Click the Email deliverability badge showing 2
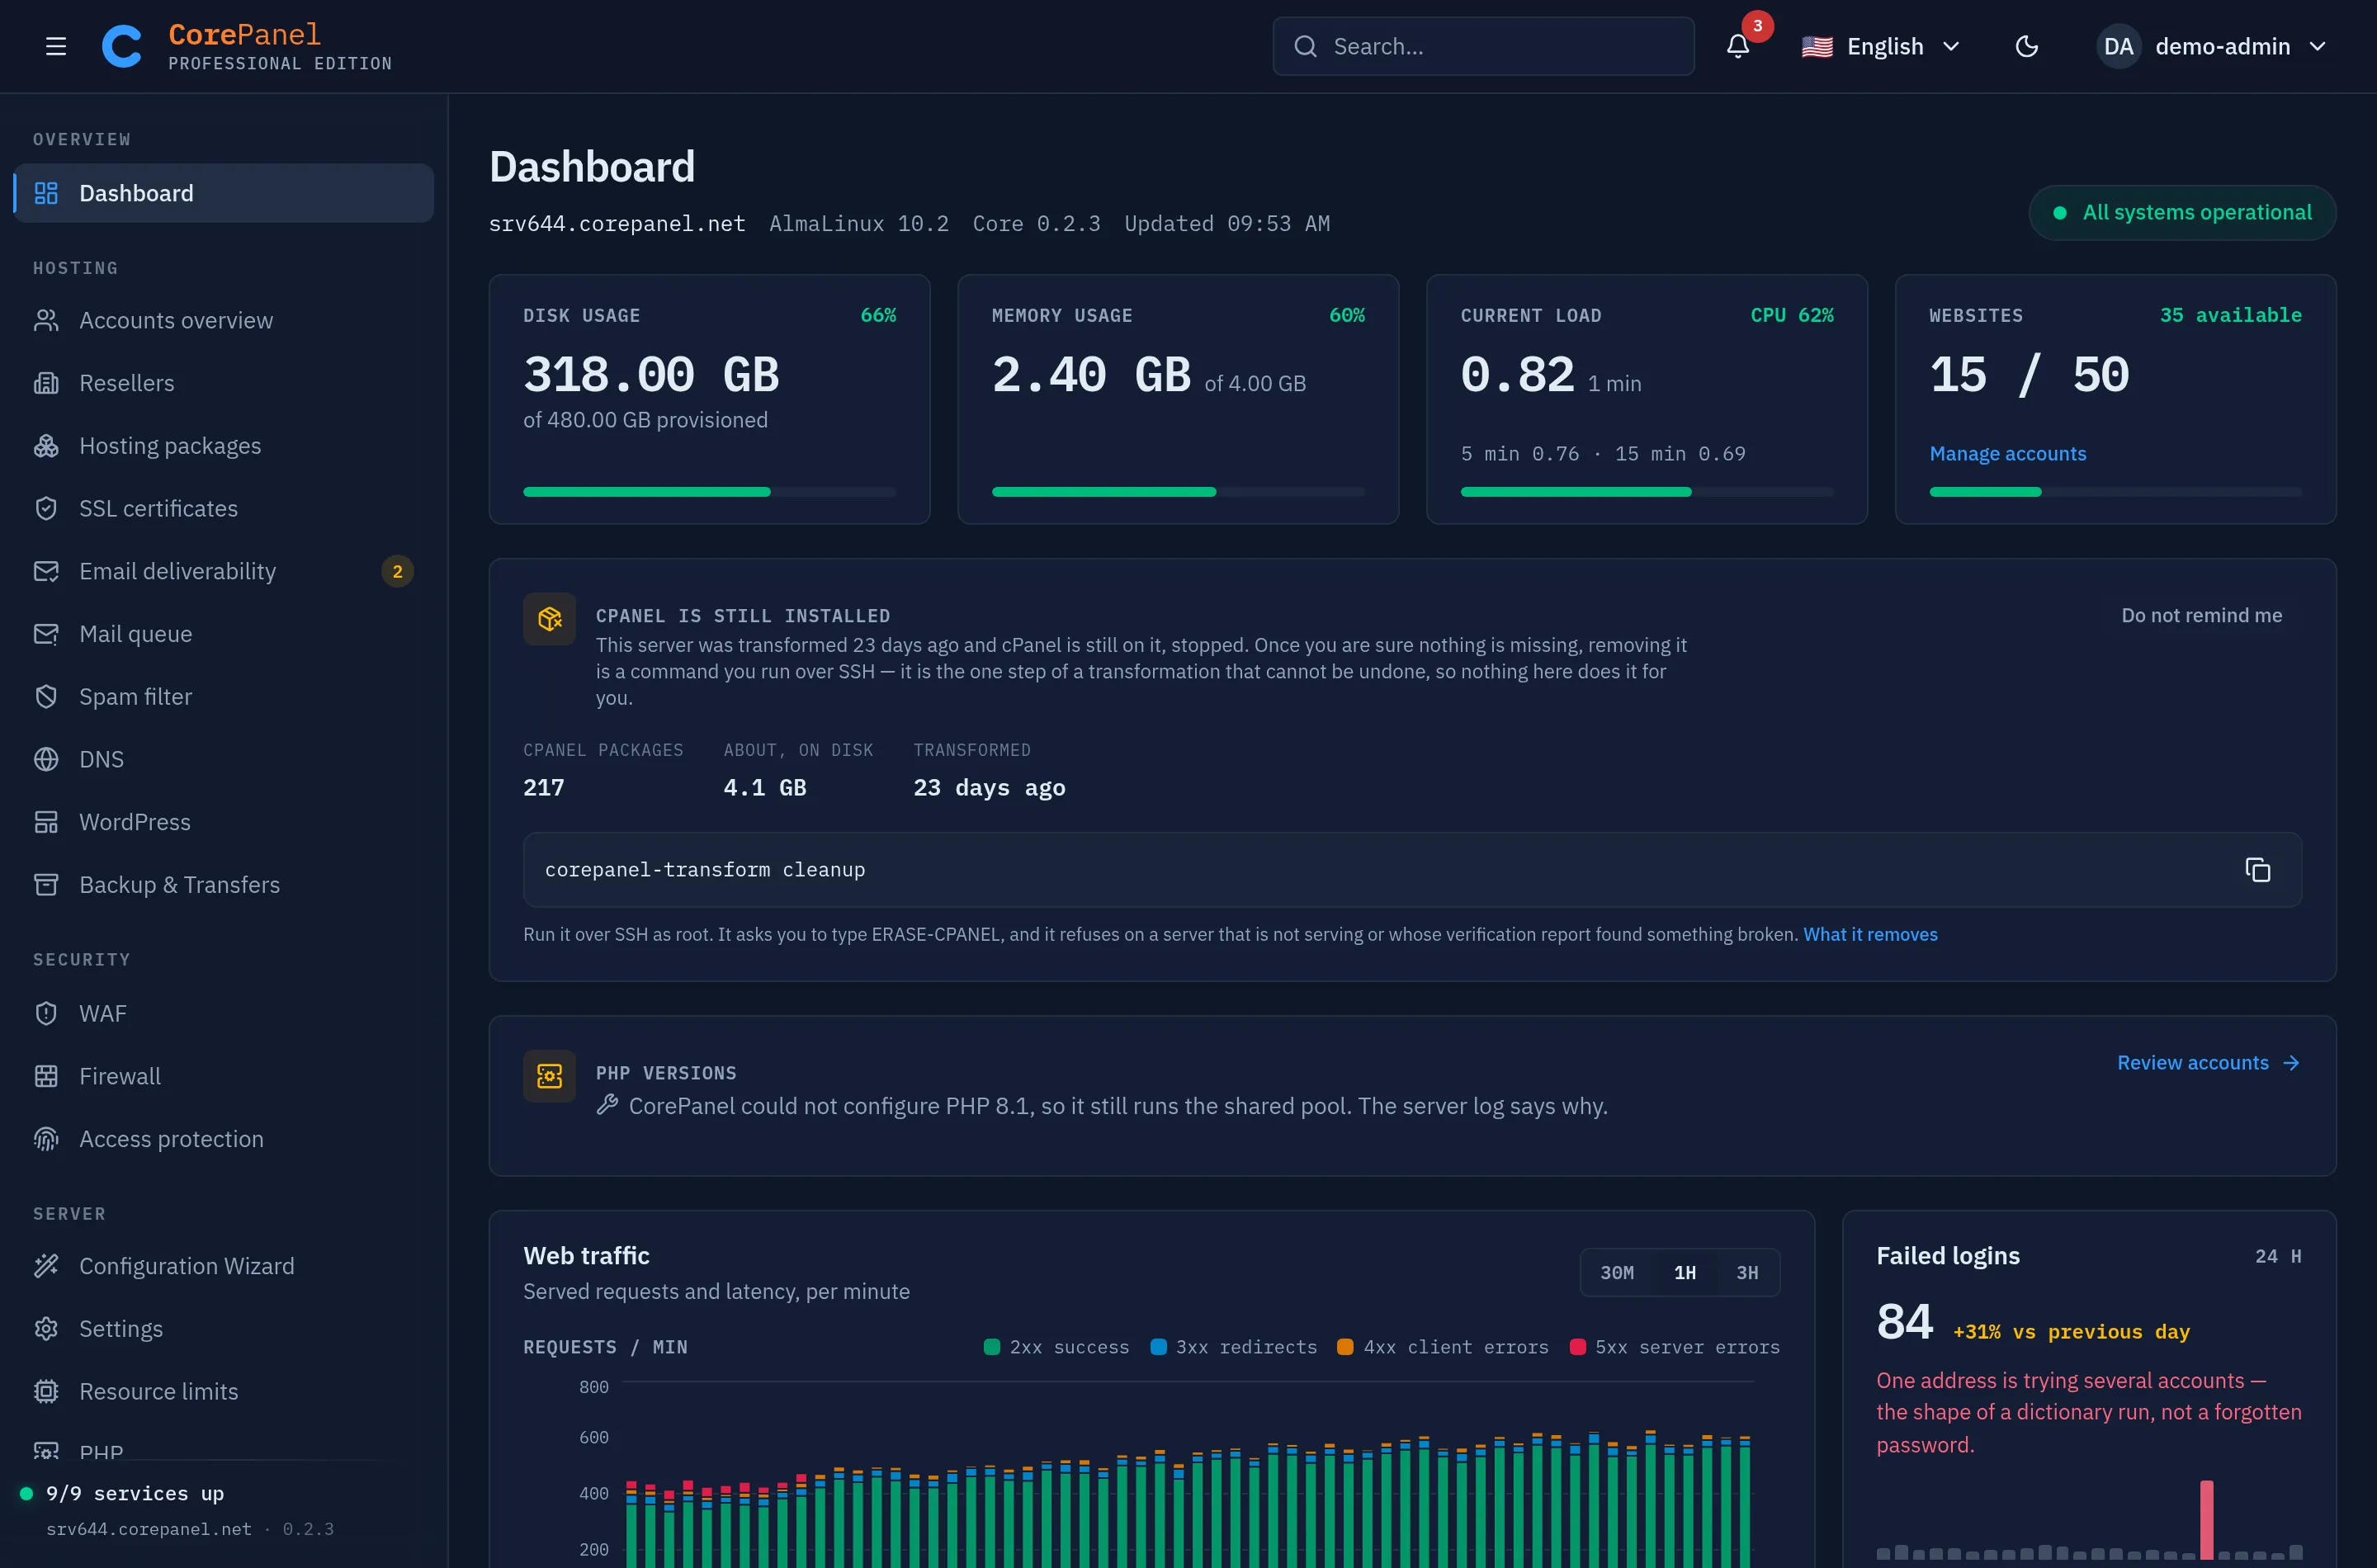This screenshot has width=2377, height=1568. (397, 571)
